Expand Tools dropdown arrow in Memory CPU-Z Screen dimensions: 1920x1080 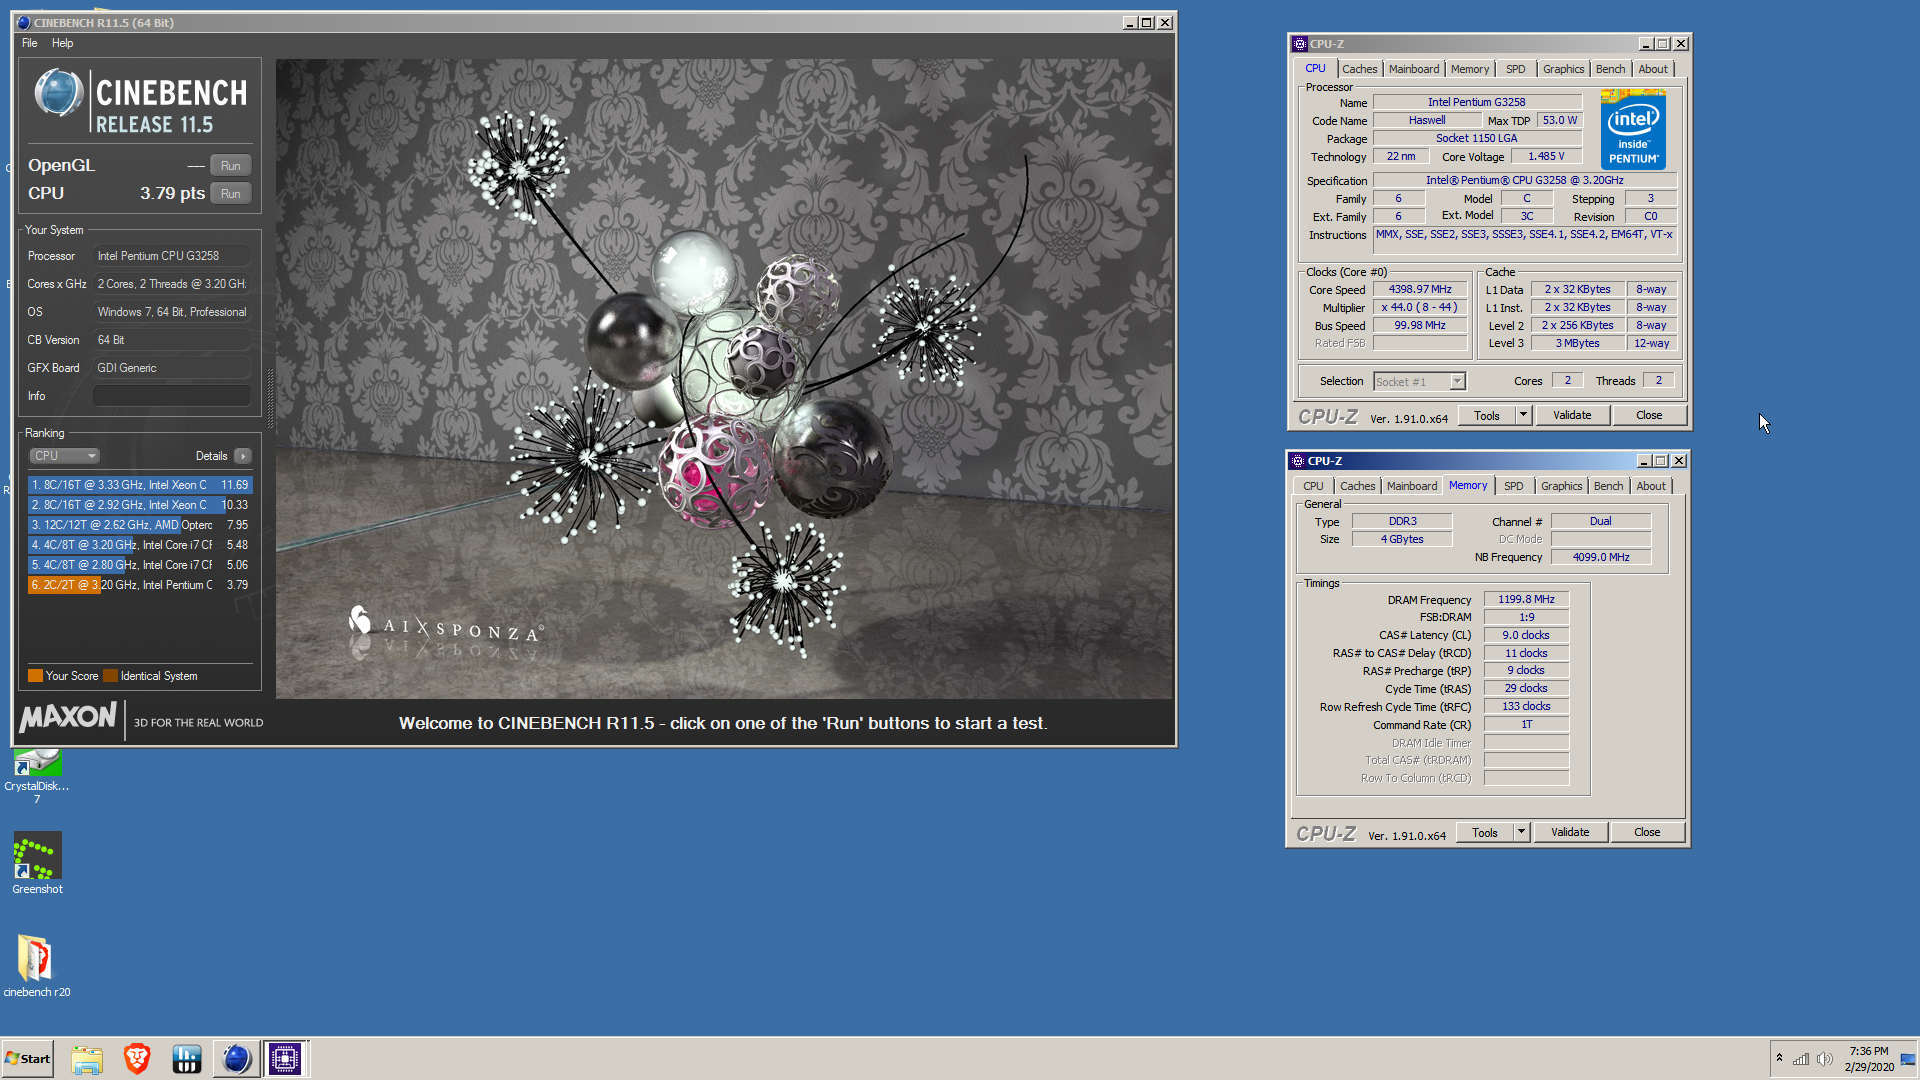point(1521,833)
